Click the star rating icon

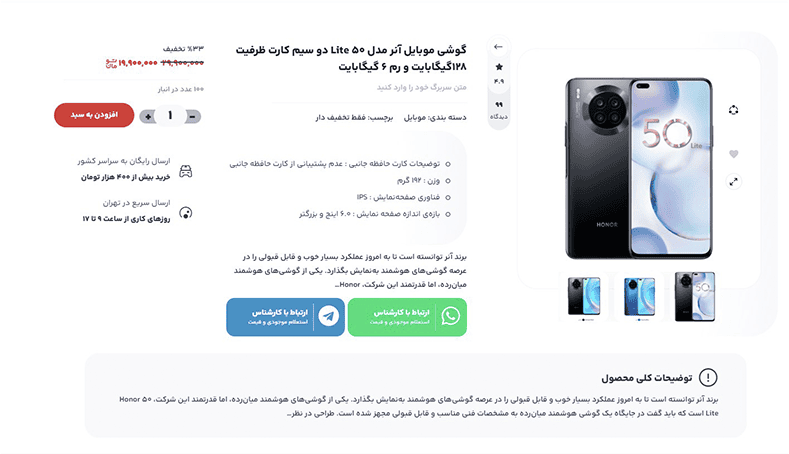tap(499, 66)
